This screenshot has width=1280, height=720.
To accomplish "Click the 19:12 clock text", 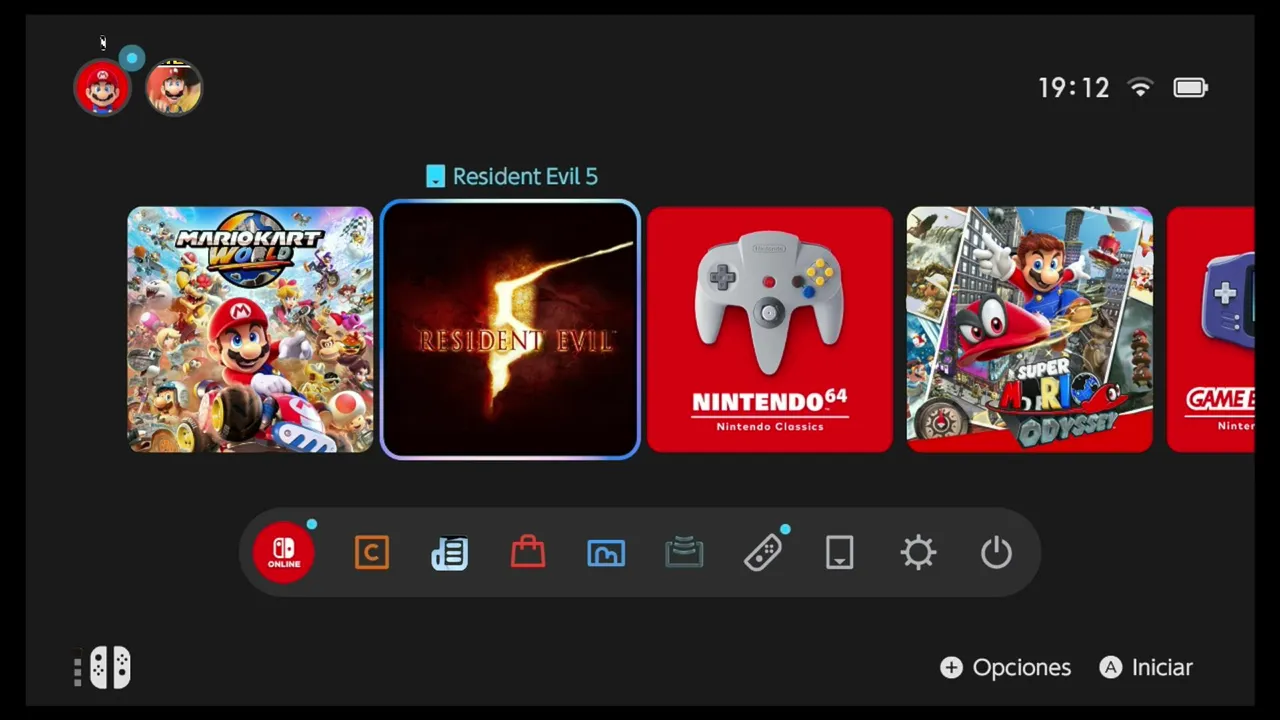I will (1074, 88).
